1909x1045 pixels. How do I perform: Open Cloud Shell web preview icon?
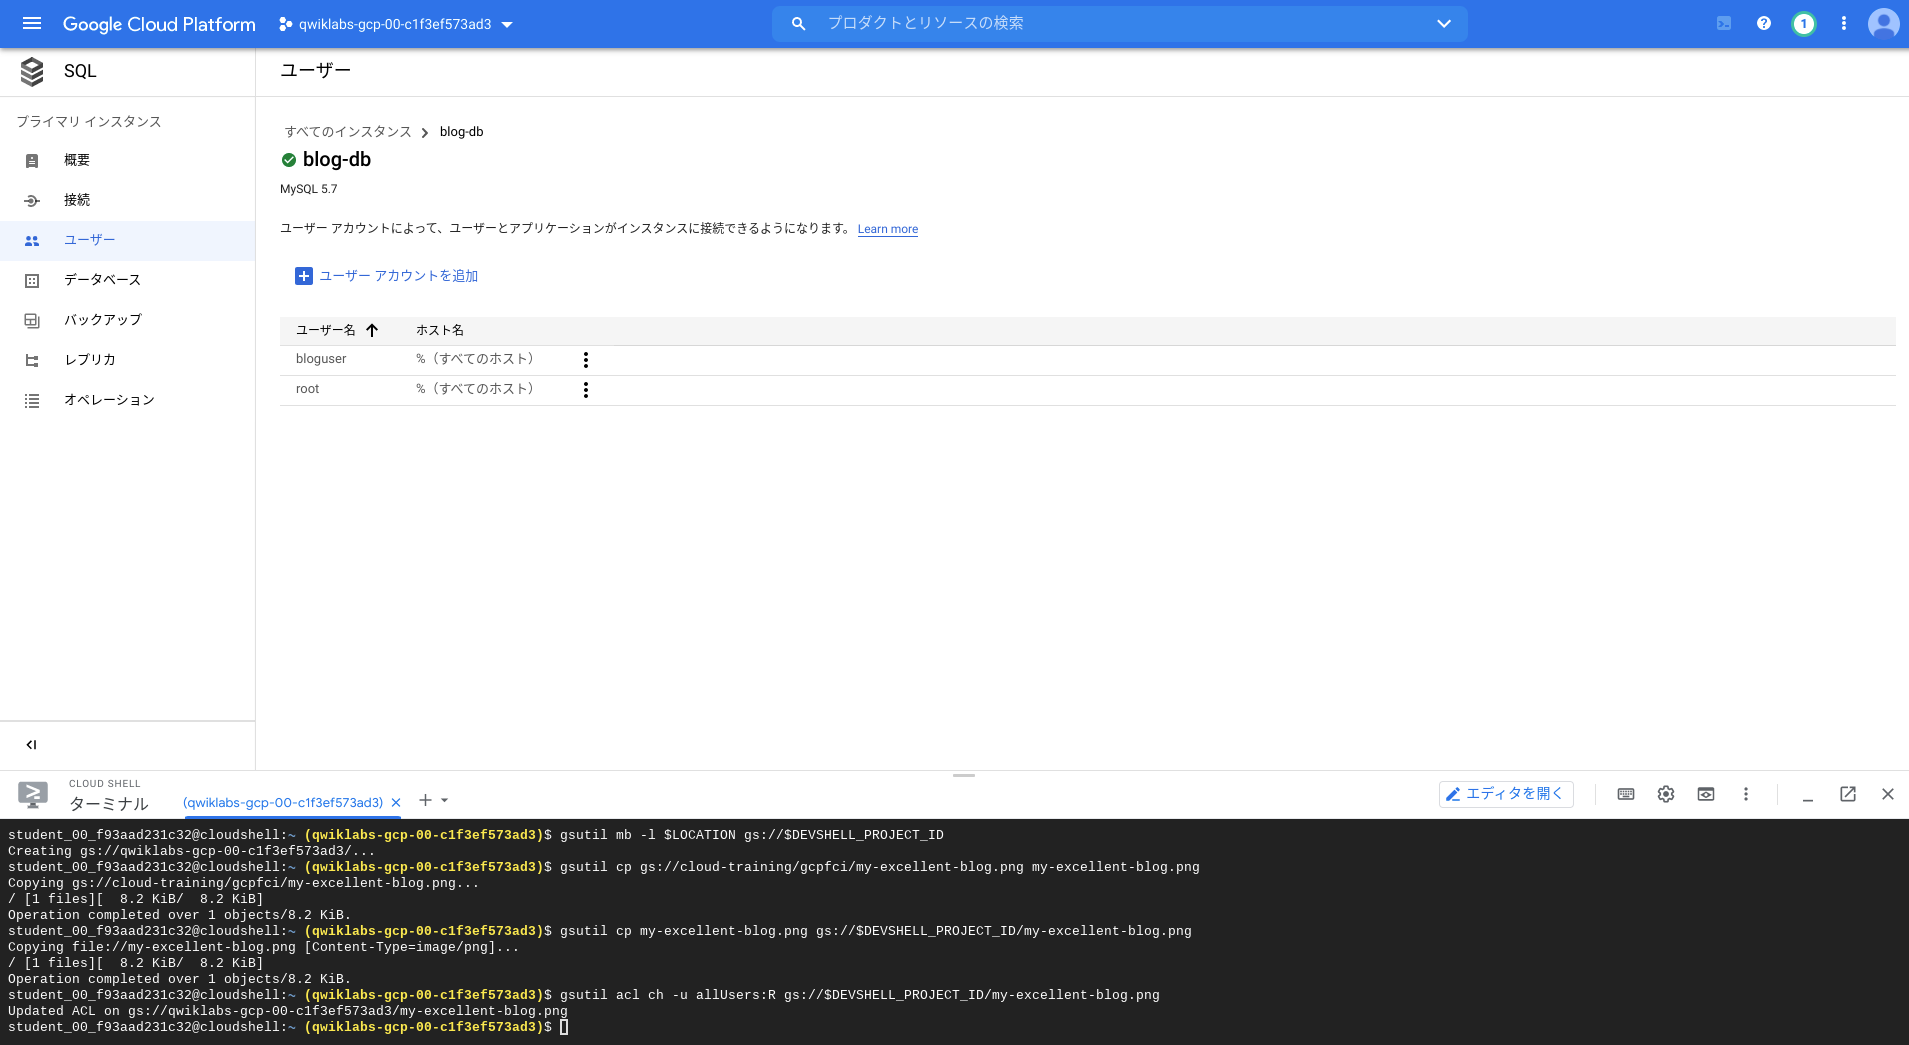pos(1706,794)
